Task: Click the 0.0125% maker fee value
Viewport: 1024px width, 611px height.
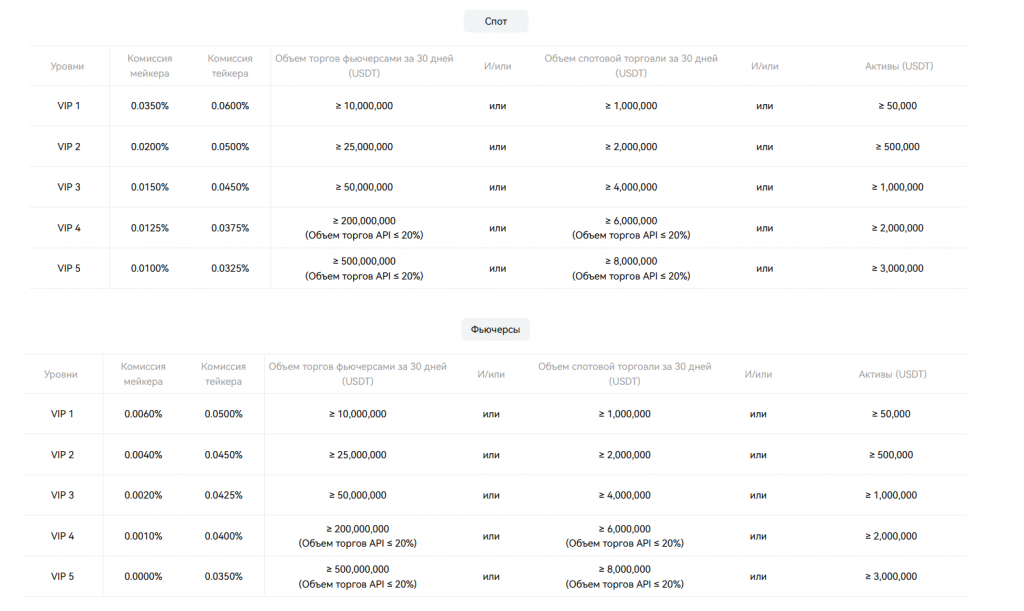Action: (x=150, y=228)
